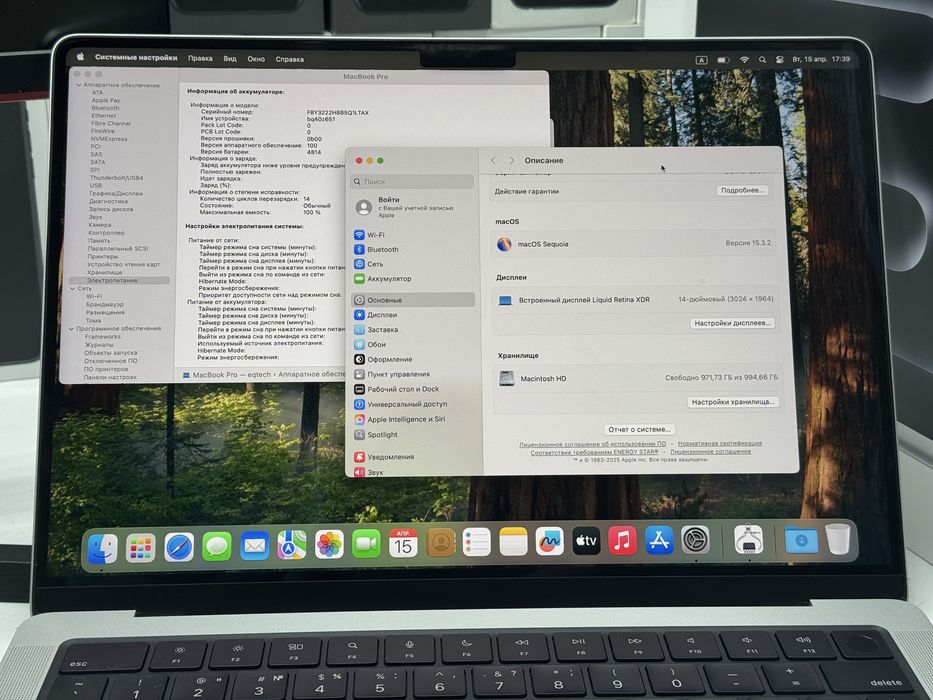Collapse Сеть section in System Information
The width and height of the screenshot is (933, 700).
click(x=73, y=288)
